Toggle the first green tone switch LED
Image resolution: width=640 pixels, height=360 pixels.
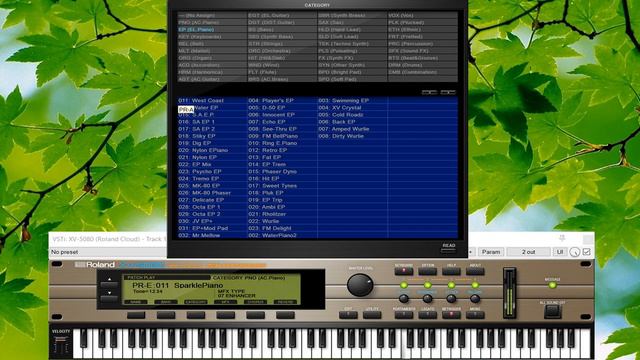point(404,285)
